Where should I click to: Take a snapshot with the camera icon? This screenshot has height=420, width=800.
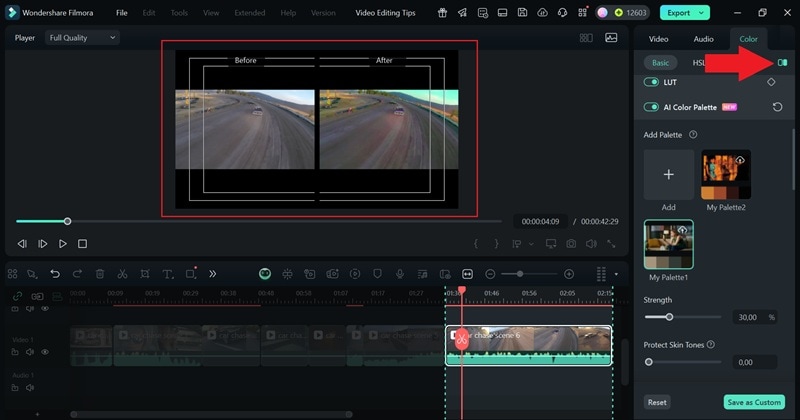570,244
